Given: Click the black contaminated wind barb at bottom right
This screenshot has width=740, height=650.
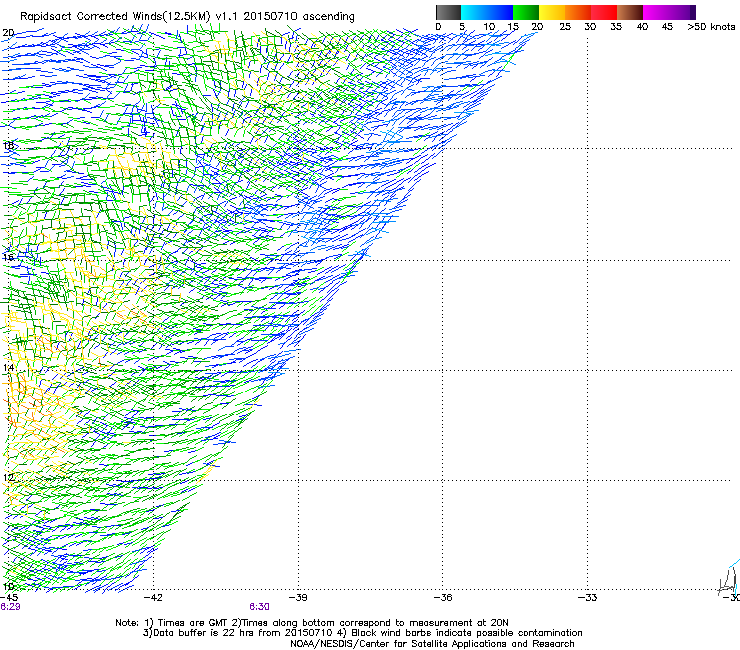Looking at the screenshot, I should pos(727,582).
